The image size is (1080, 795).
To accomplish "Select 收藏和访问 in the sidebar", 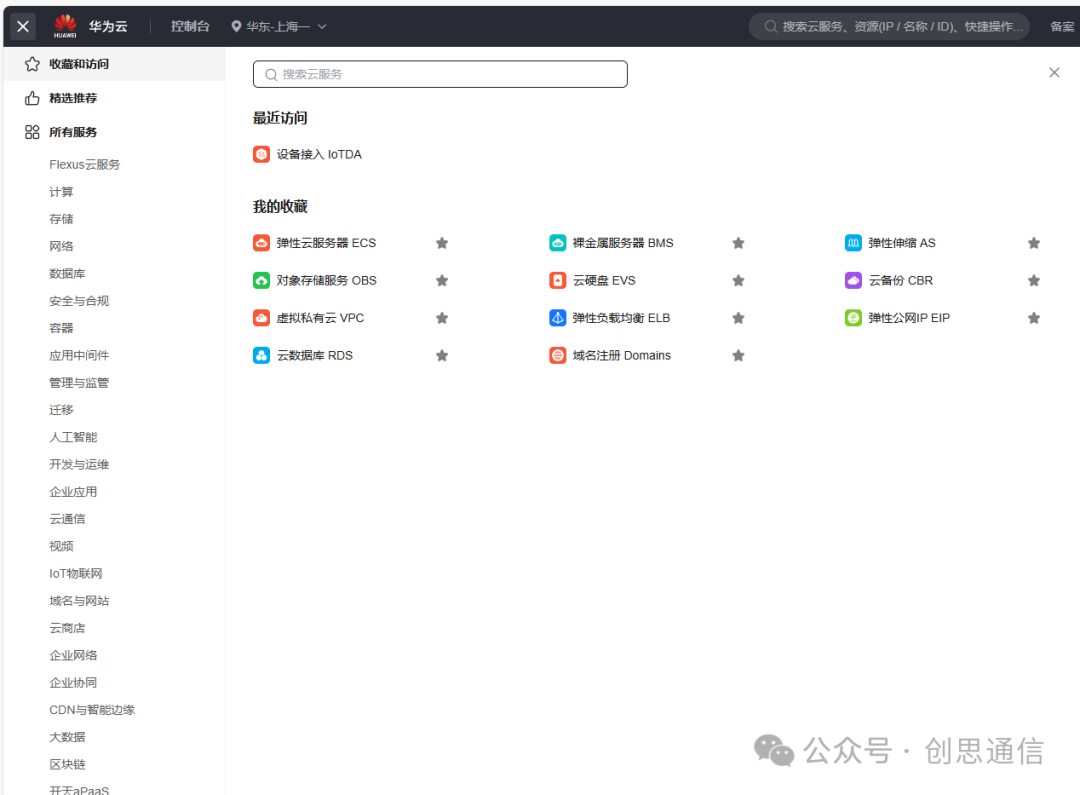I will coord(78,64).
